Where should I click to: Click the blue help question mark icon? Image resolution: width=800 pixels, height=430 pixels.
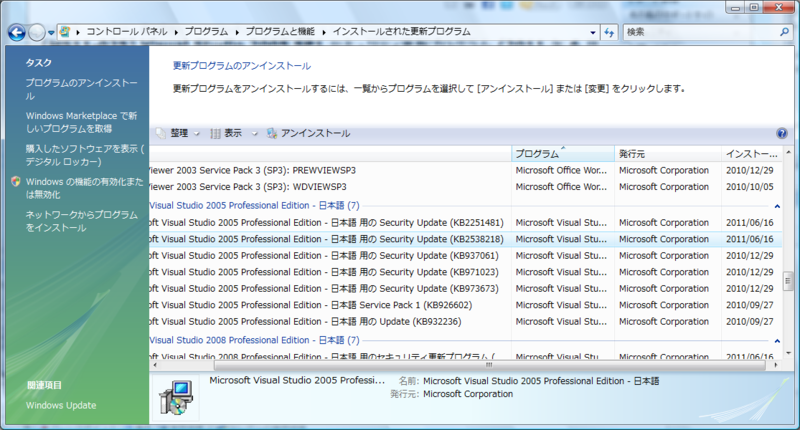coord(782,134)
